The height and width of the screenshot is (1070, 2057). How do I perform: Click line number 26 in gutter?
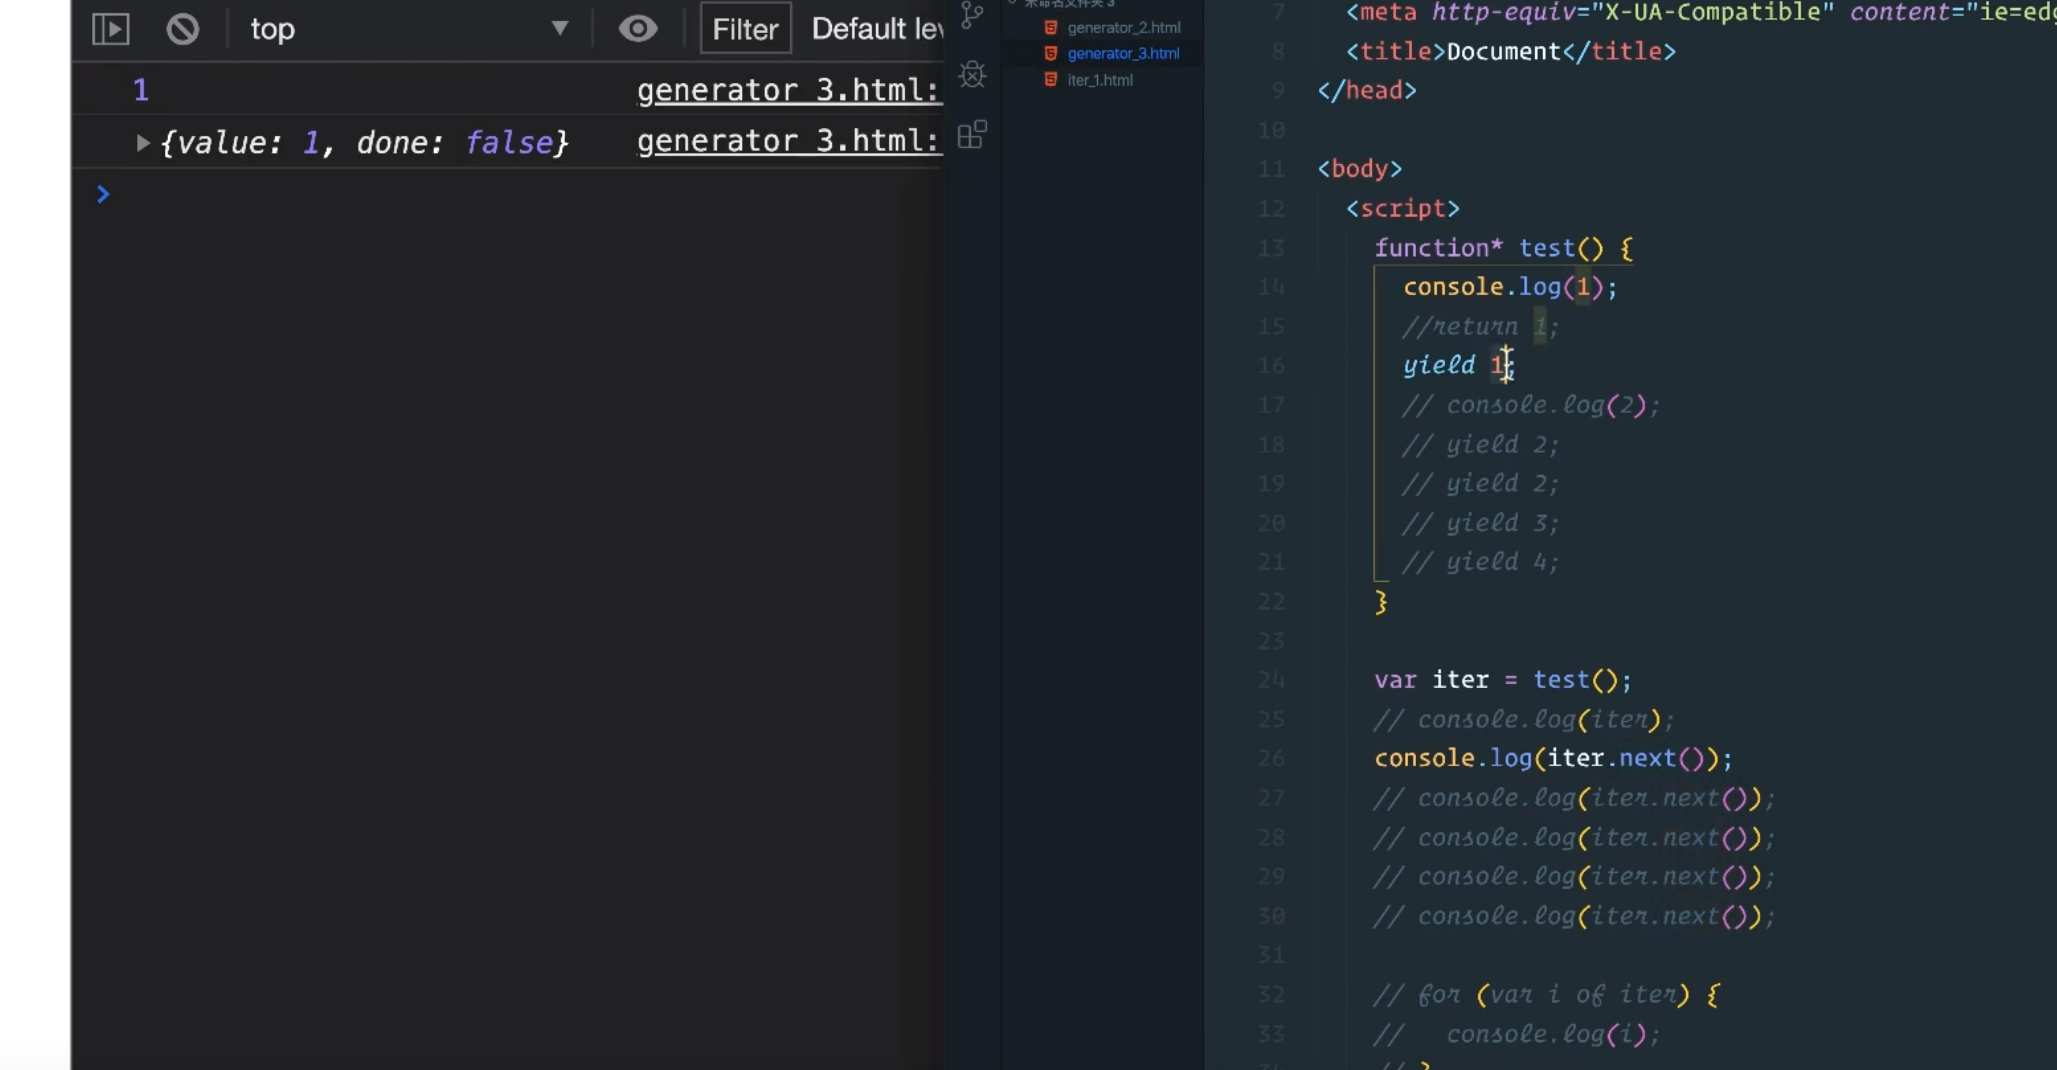(1271, 758)
